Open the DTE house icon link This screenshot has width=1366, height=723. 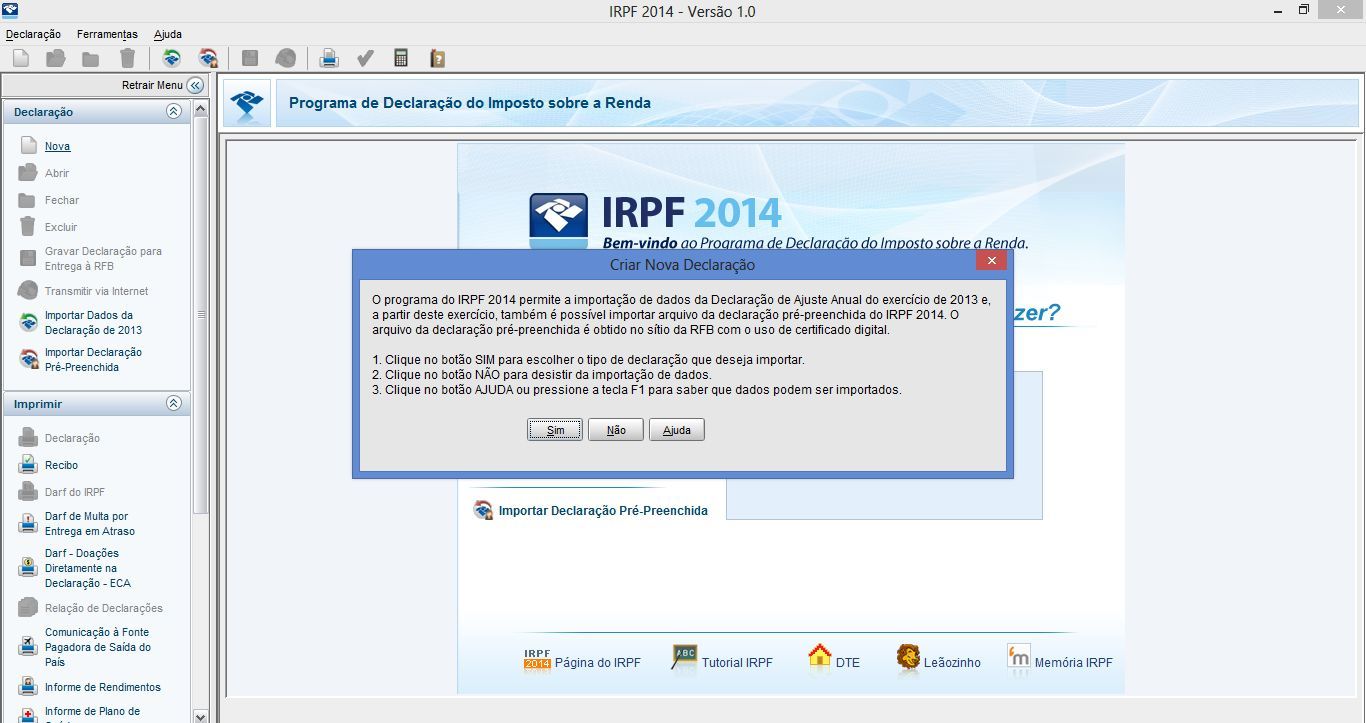tap(819, 657)
